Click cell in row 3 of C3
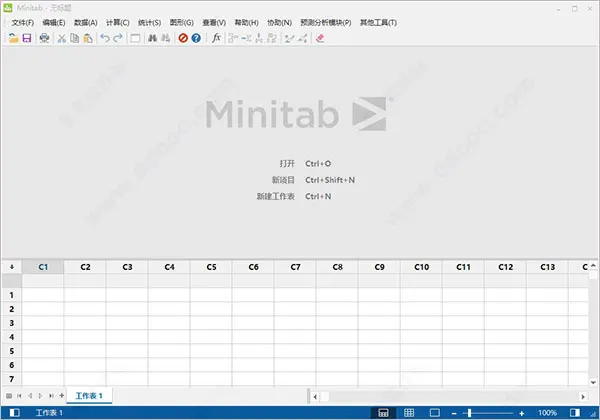The image size is (600, 420). coord(127,323)
